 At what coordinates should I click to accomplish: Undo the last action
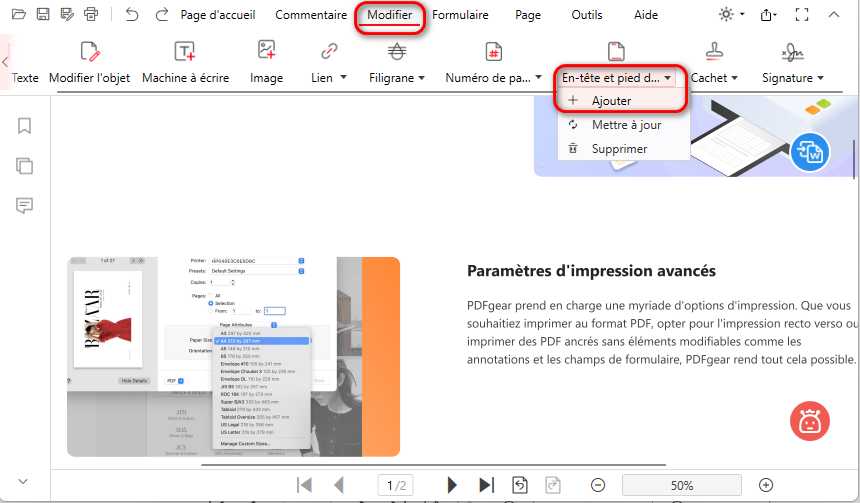(132, 15)
